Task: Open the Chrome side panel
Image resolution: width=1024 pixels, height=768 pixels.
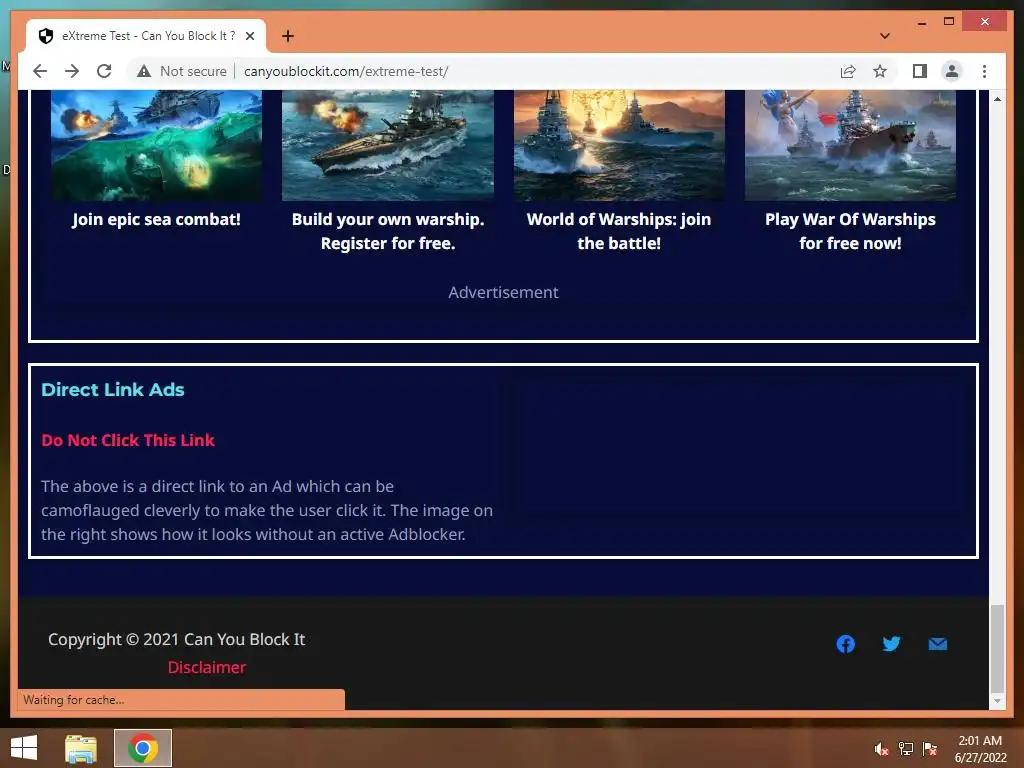Action: (920, 71)
